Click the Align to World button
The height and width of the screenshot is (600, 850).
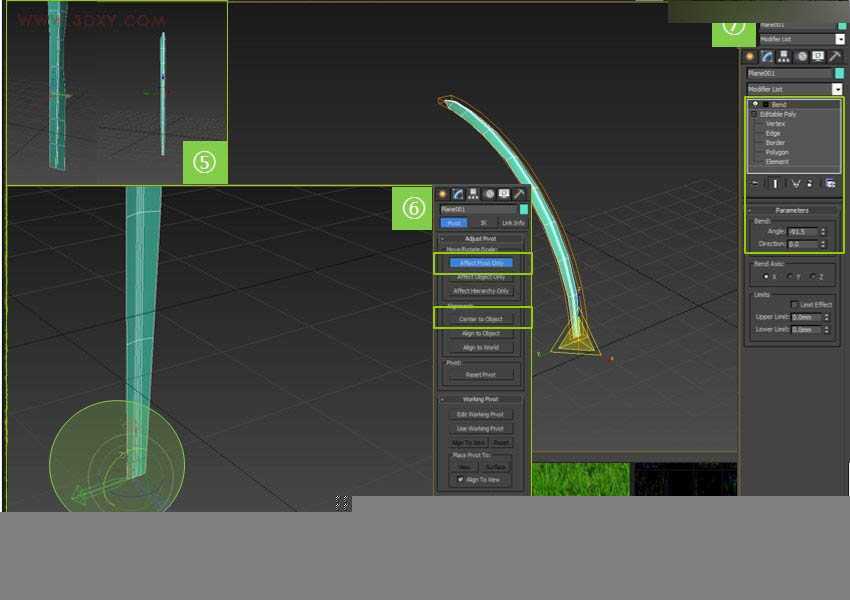click(481, 347)
